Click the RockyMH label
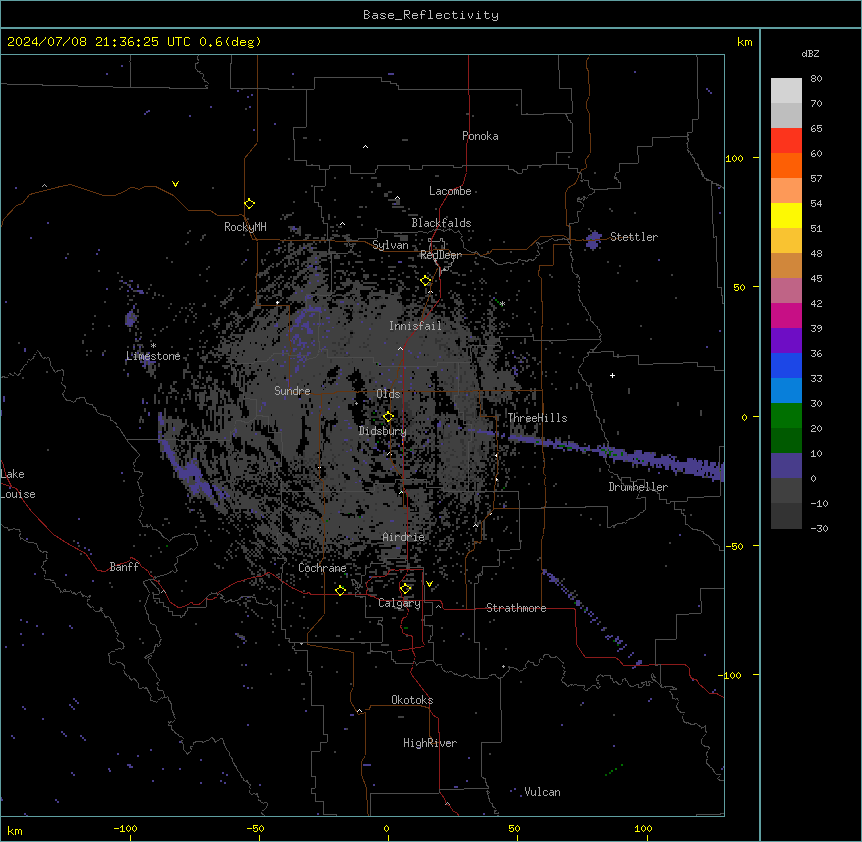This screenshot has height=842, width=862. pos(245,227)
